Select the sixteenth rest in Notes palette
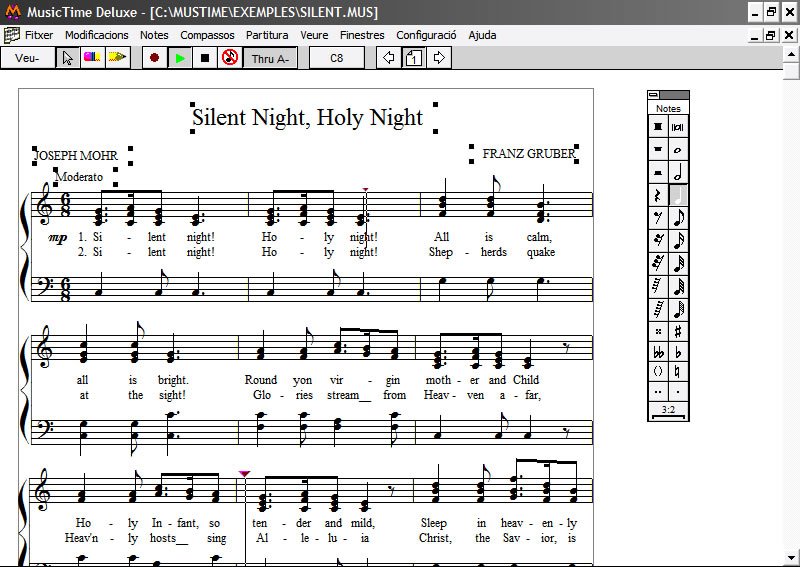 tap(658, 240)
